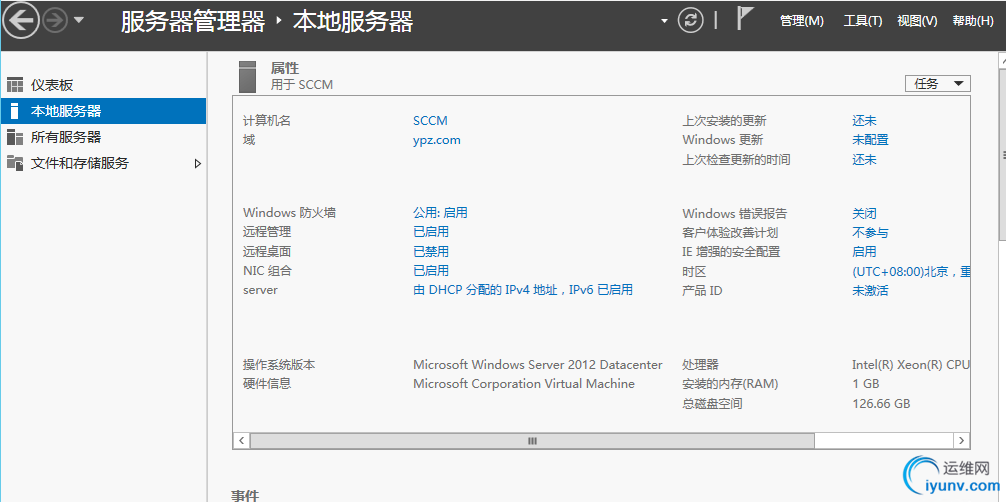Image resolution: width=1006 pixels, height=502 pixels.
Task: Click the 仪表板 dashboard icon
Action: (15, 85)
